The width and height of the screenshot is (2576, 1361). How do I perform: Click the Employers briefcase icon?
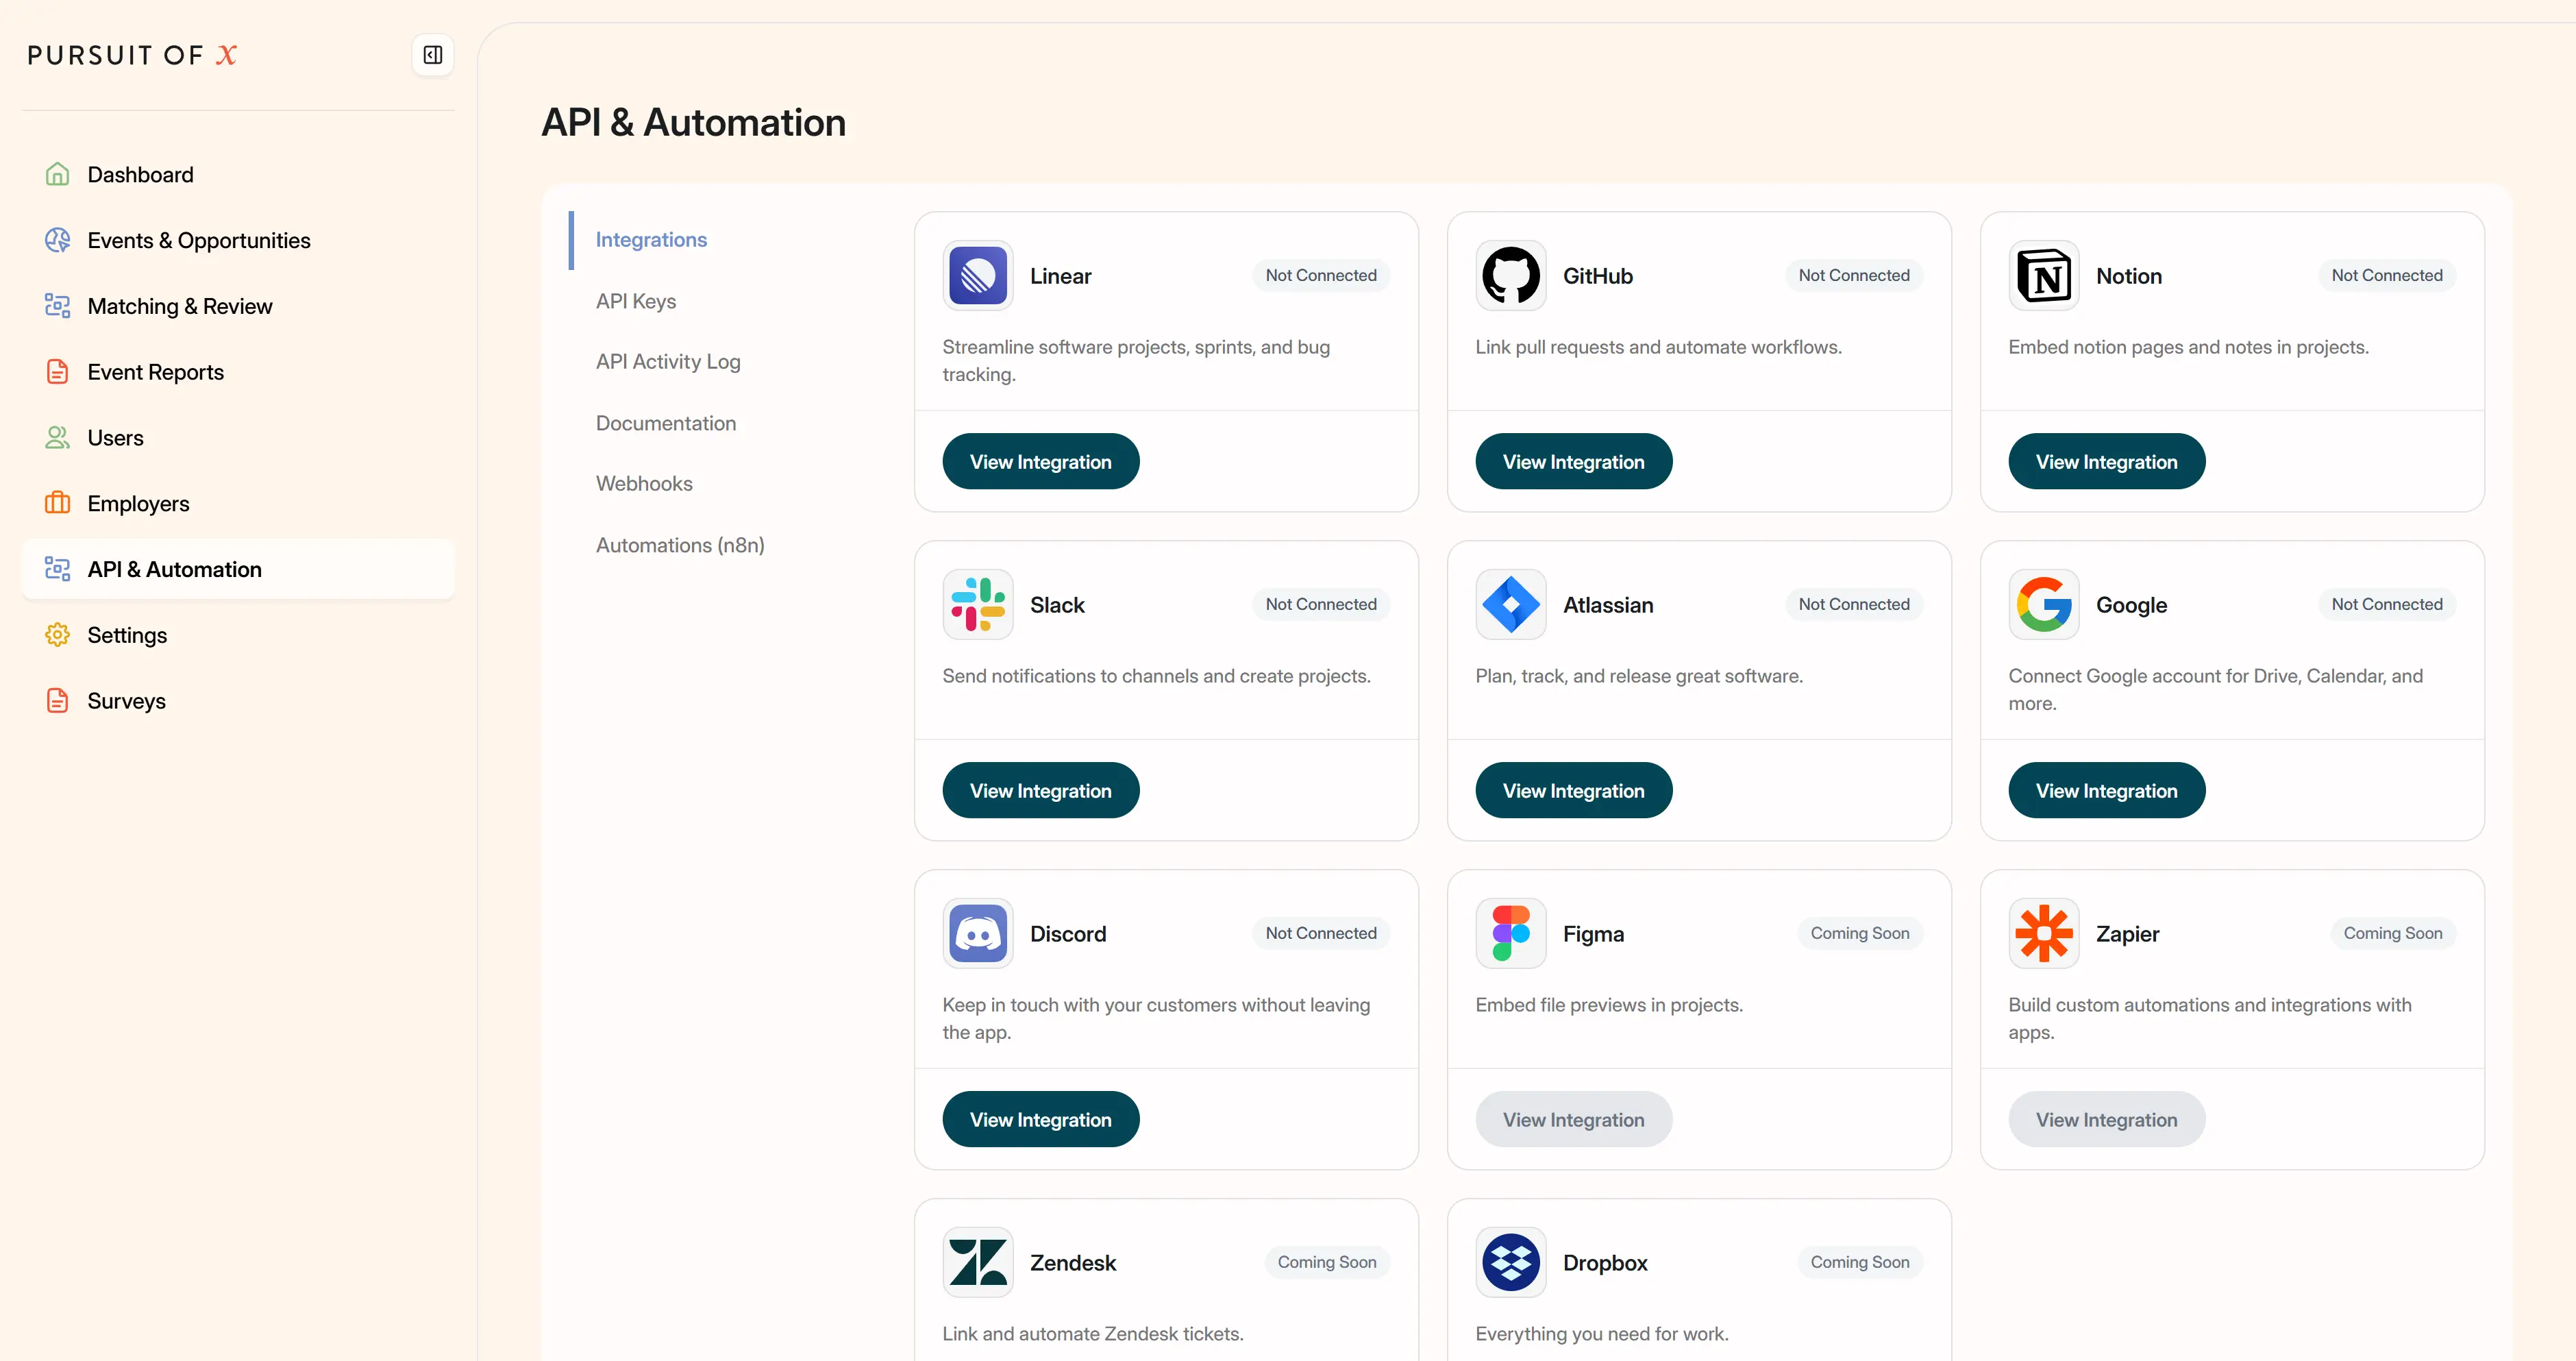coord(58,503)
